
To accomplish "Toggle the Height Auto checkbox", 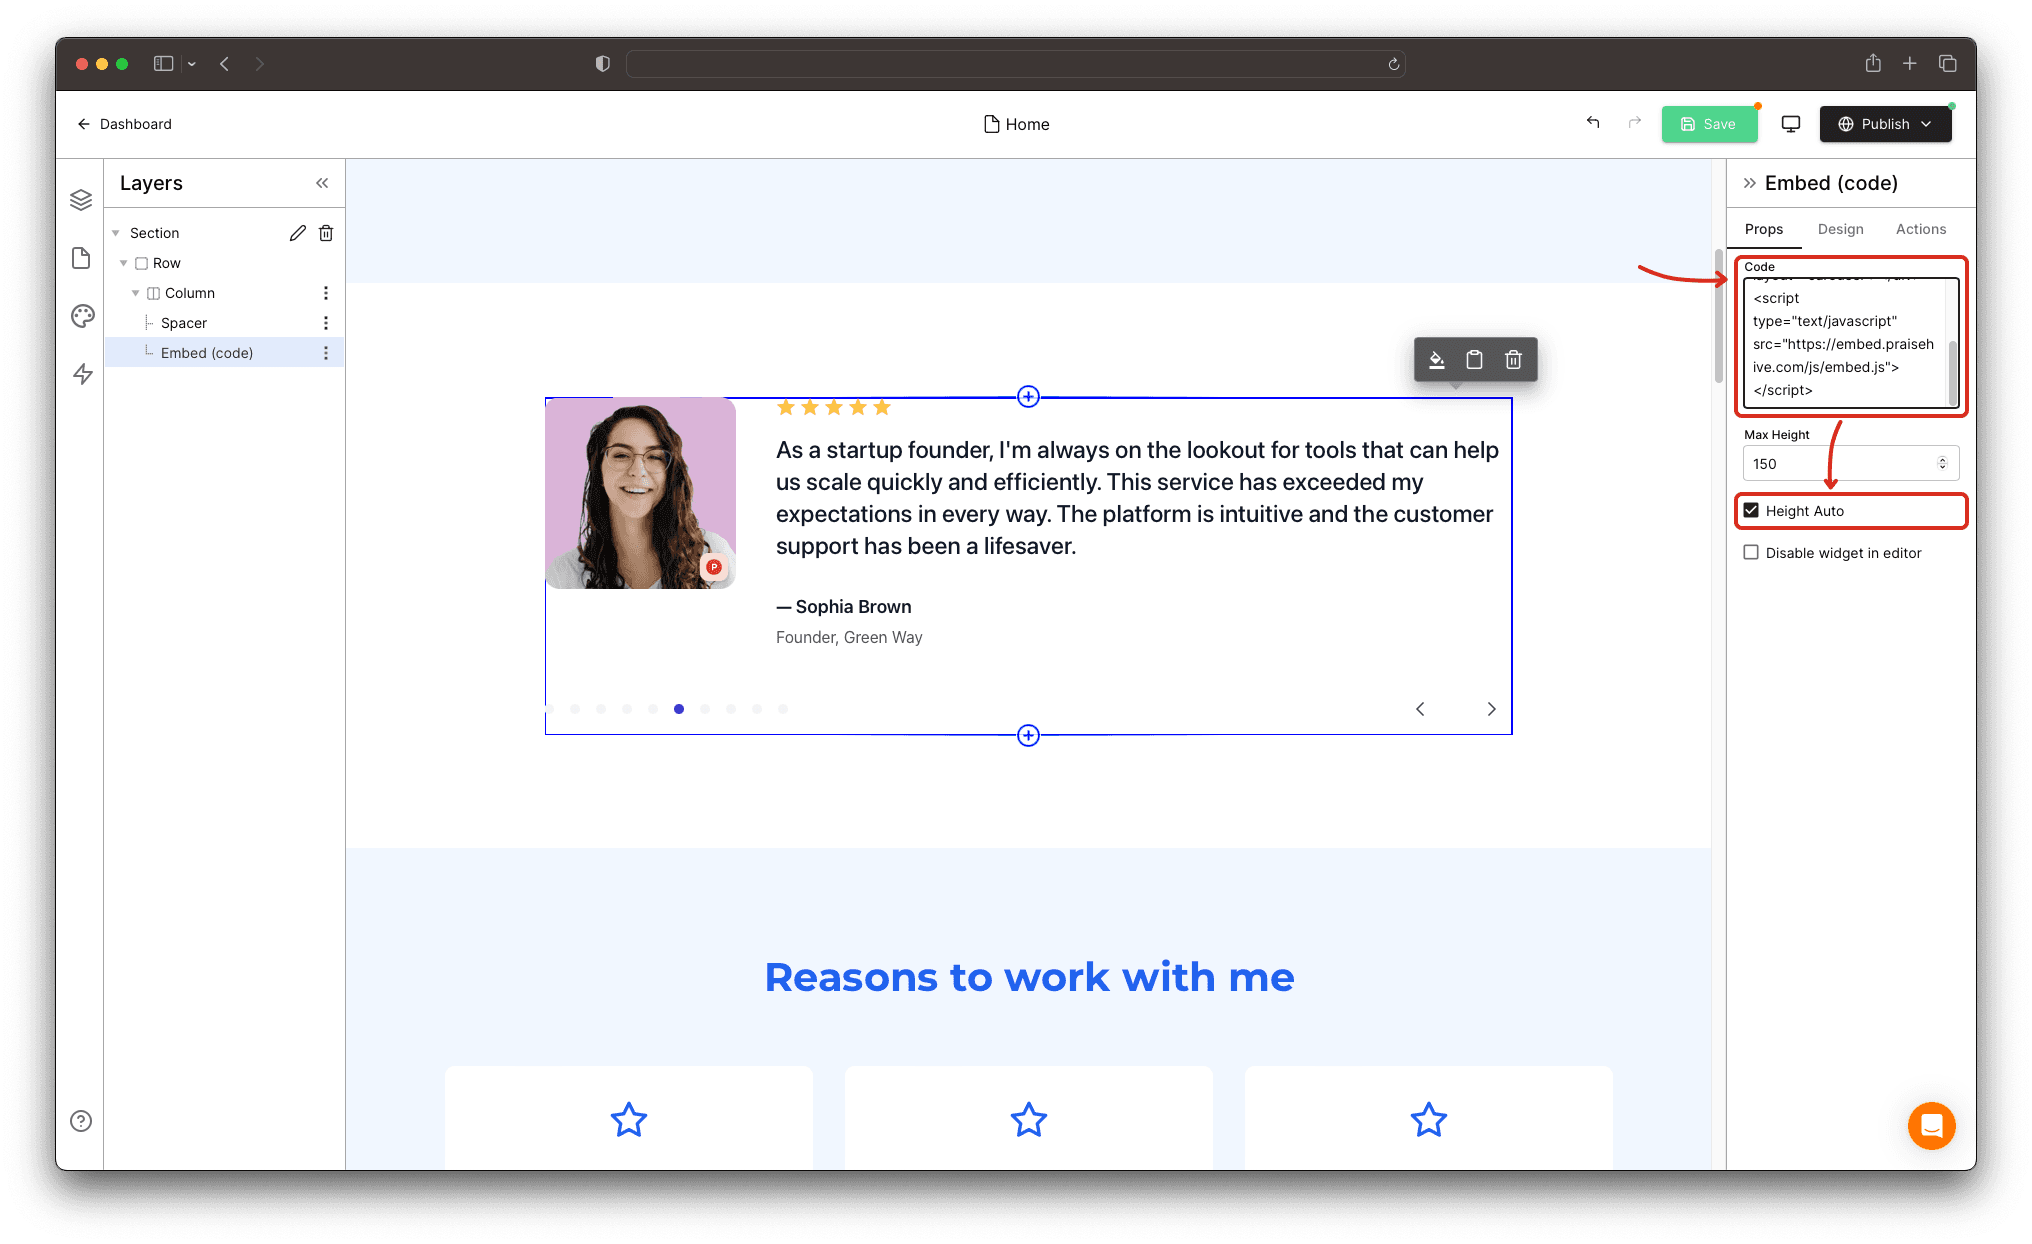I will [1751, 511].
